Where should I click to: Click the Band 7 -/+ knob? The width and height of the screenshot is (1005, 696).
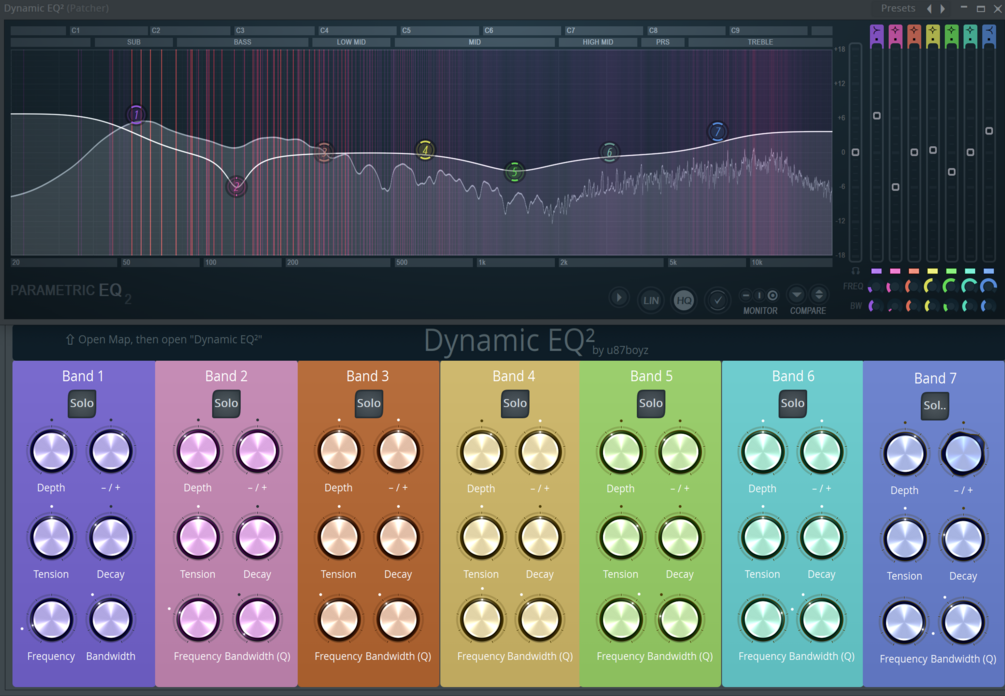(963, 454)
